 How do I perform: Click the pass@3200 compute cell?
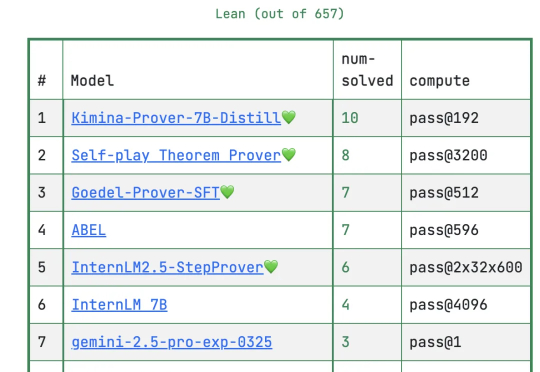point(466,155)
